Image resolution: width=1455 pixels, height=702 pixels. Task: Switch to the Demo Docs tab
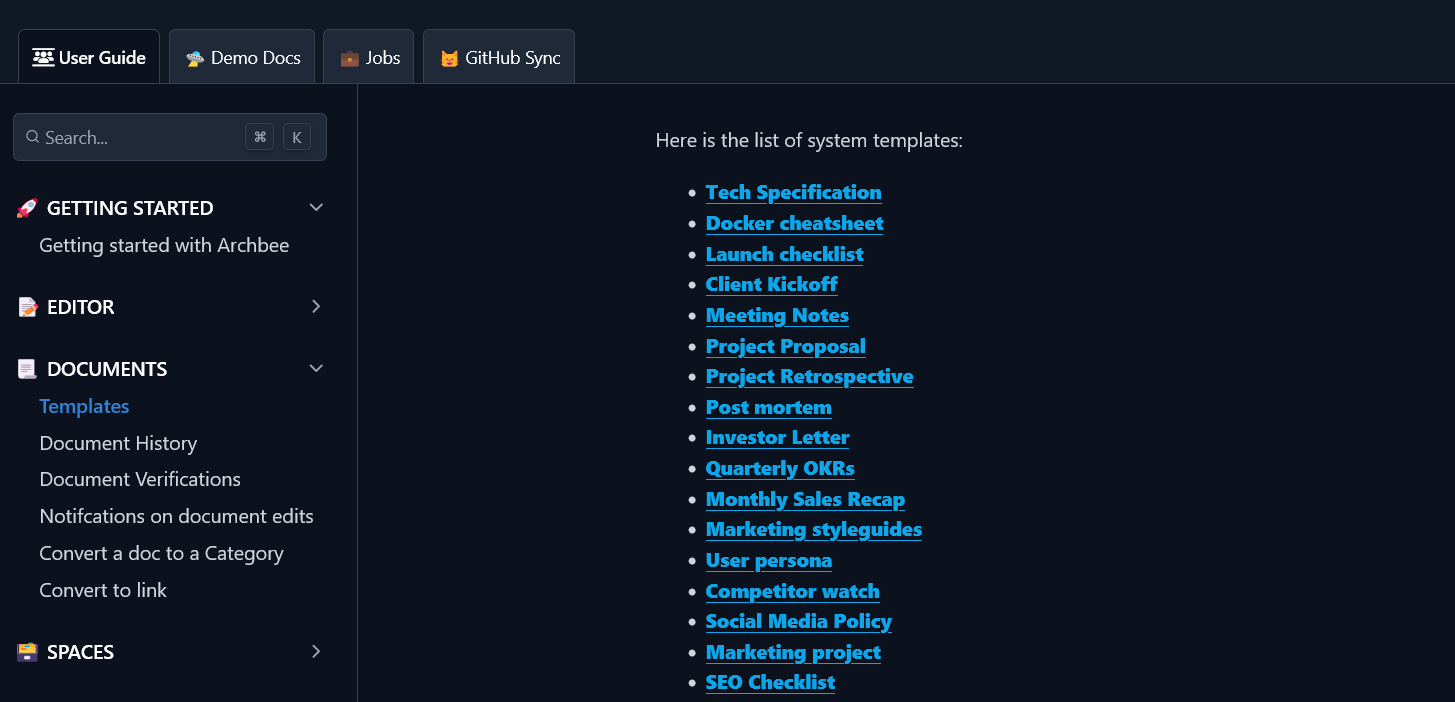coord(242,56)
